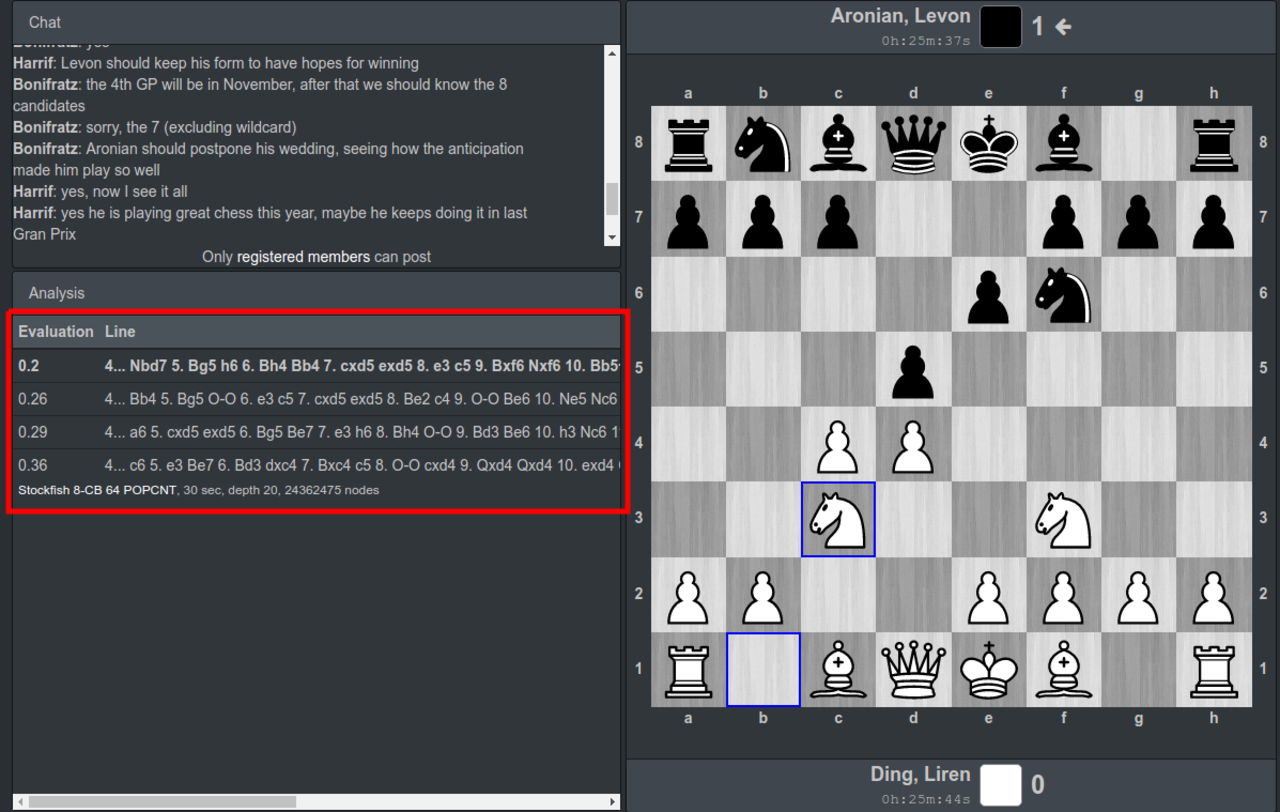Click the white knight on f3
The width and height of the screenshot is (1280, 812).
(1063, 519)
